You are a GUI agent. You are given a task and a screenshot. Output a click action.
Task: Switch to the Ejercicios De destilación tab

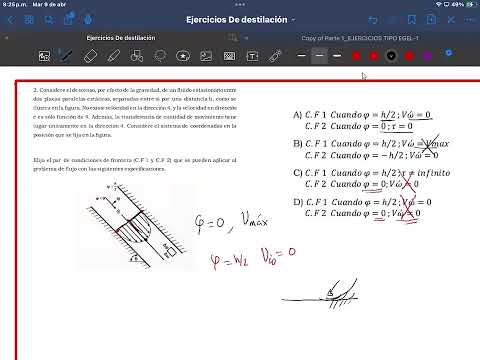click(x=121, y=38)
